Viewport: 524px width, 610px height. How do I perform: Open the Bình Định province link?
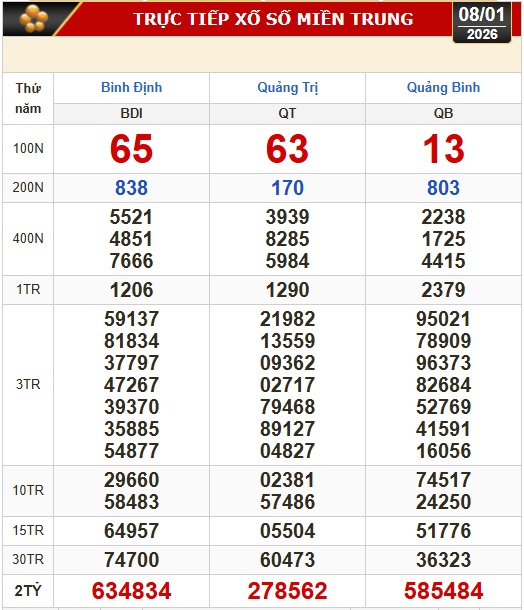click(131, 88)
